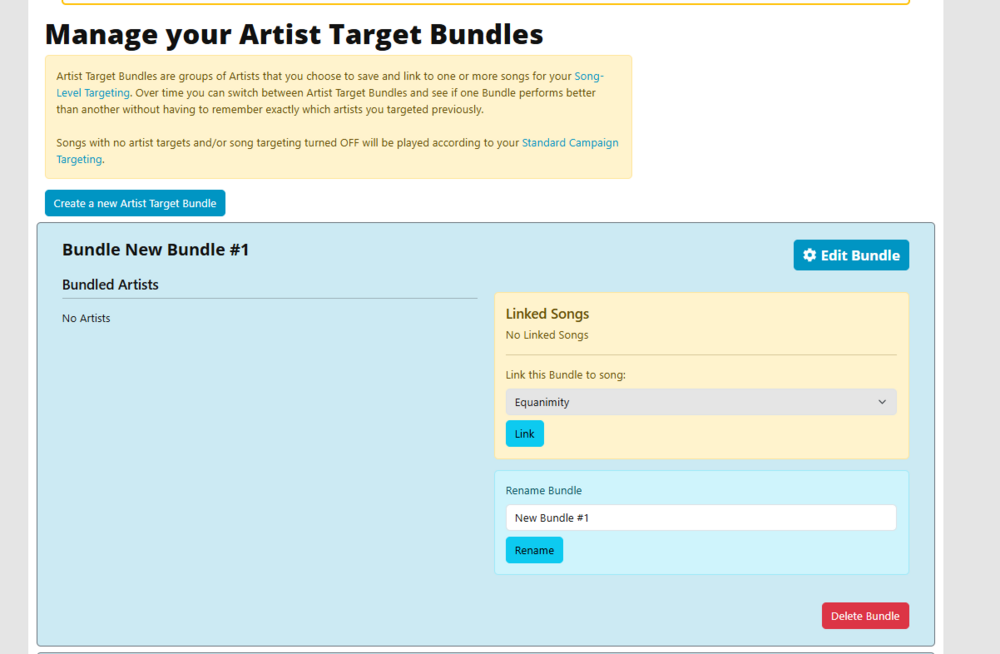This screenshot has width=1000, height=654.
Task: Click the No Linked Songs text
Action: [547, 335]
